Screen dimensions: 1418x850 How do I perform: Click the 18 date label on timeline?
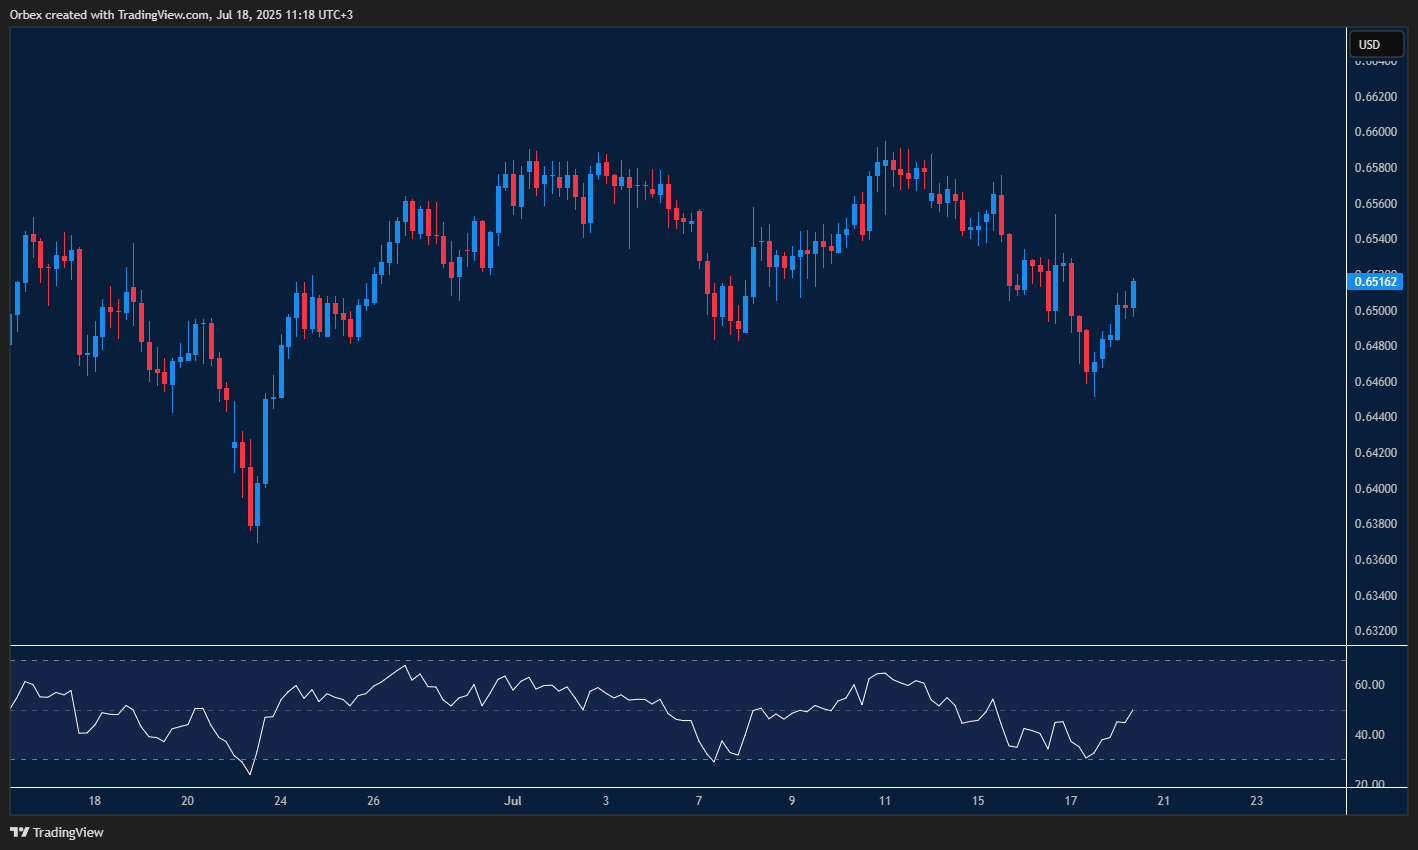pyautogui.click(x=95, y=801)
